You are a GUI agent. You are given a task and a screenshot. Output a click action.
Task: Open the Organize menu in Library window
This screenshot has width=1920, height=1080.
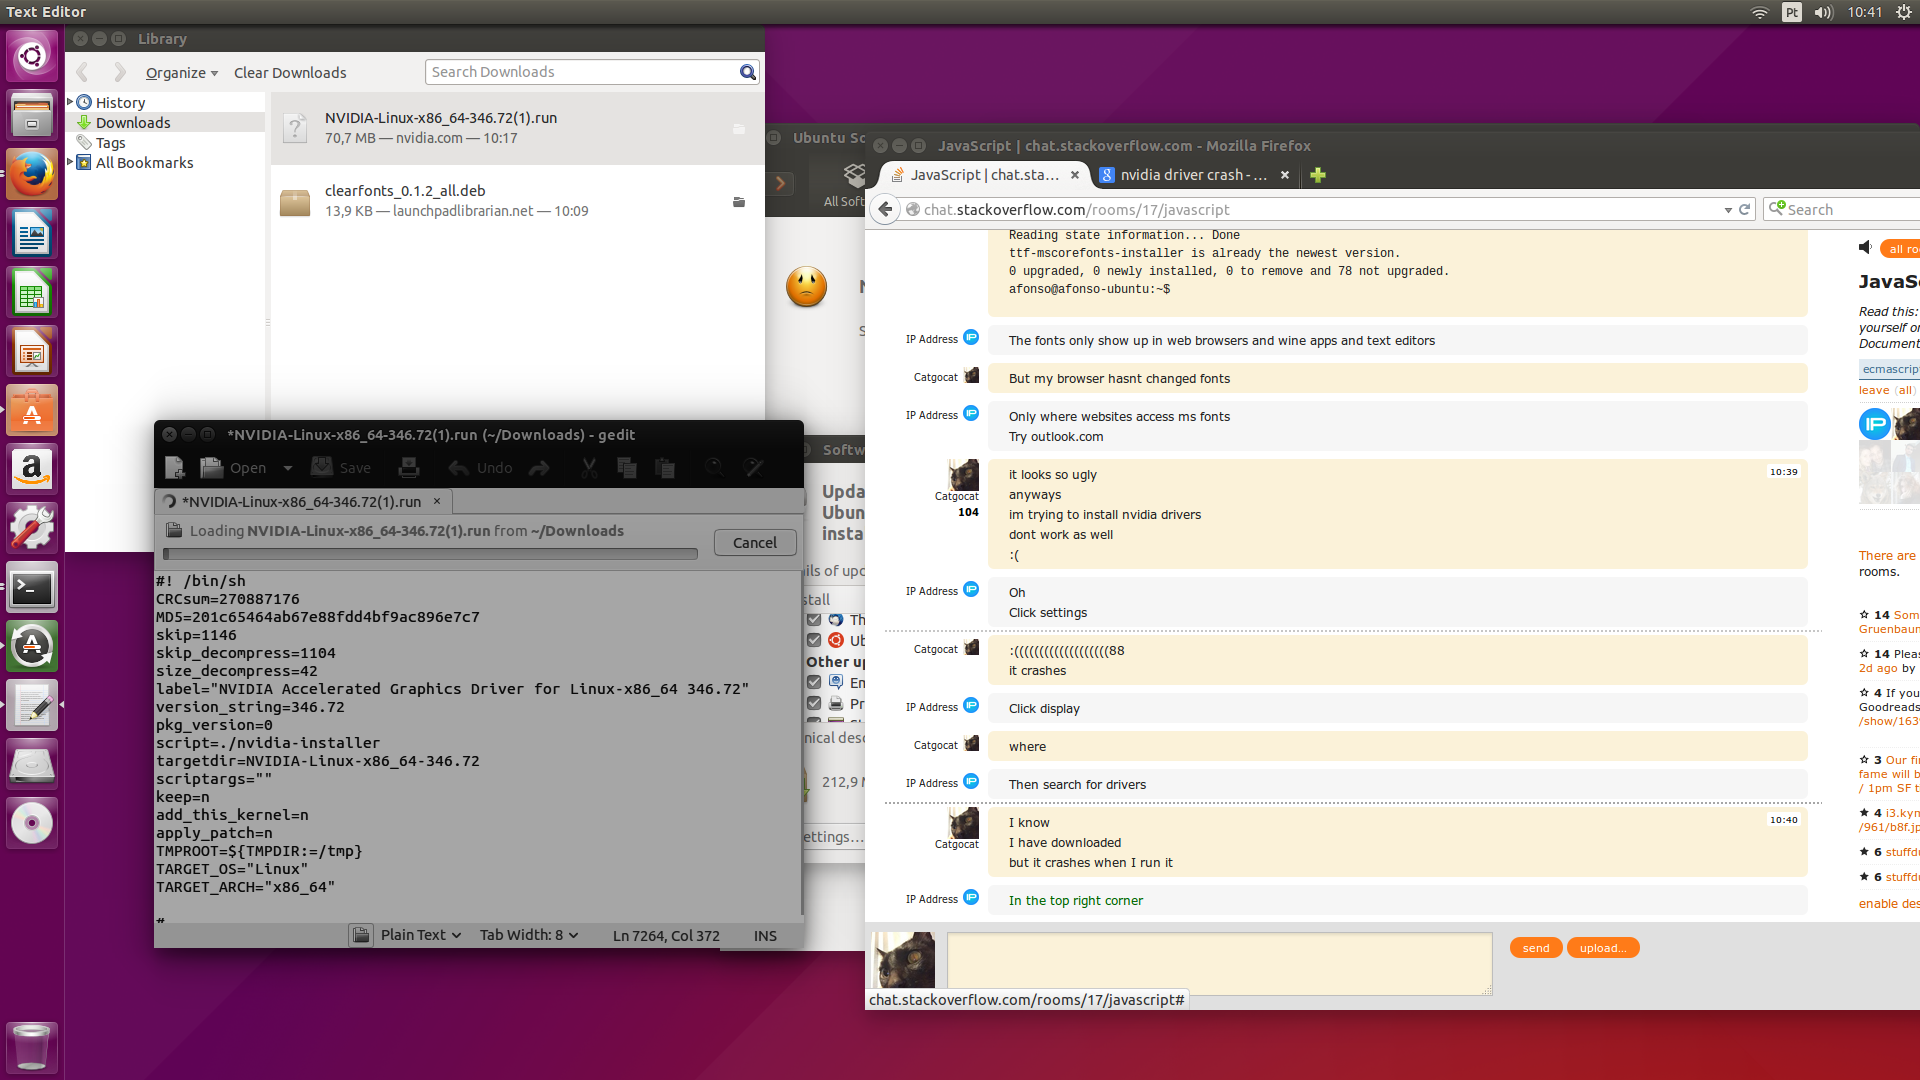pos(181,73)
